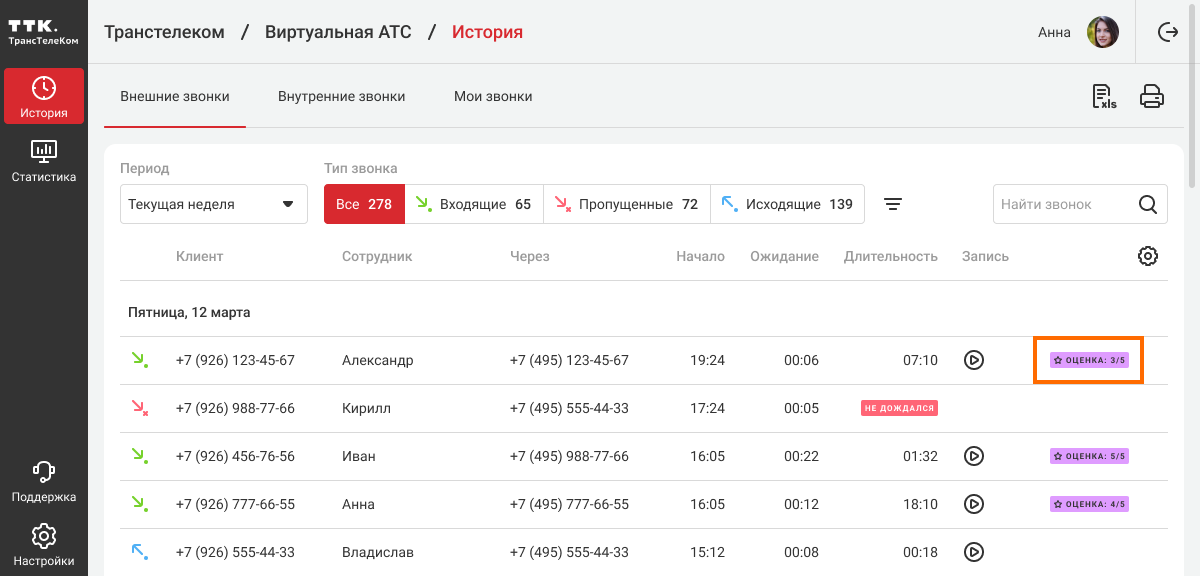Image resolution: width=1200 pixels, height=576 pixels.
Task: Filter by Исходящие calls
Action: [x=787, y=204]
